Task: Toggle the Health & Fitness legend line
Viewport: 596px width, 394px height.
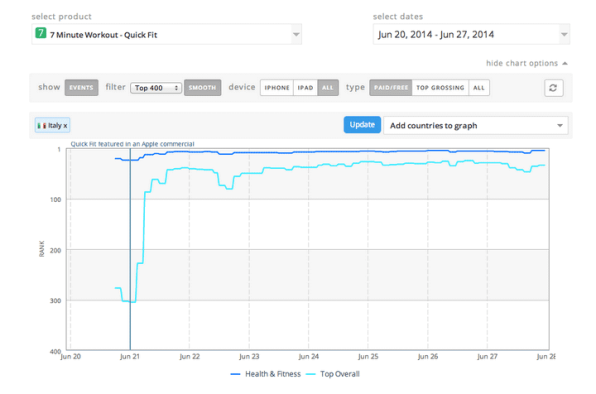Action: (266, 374)
